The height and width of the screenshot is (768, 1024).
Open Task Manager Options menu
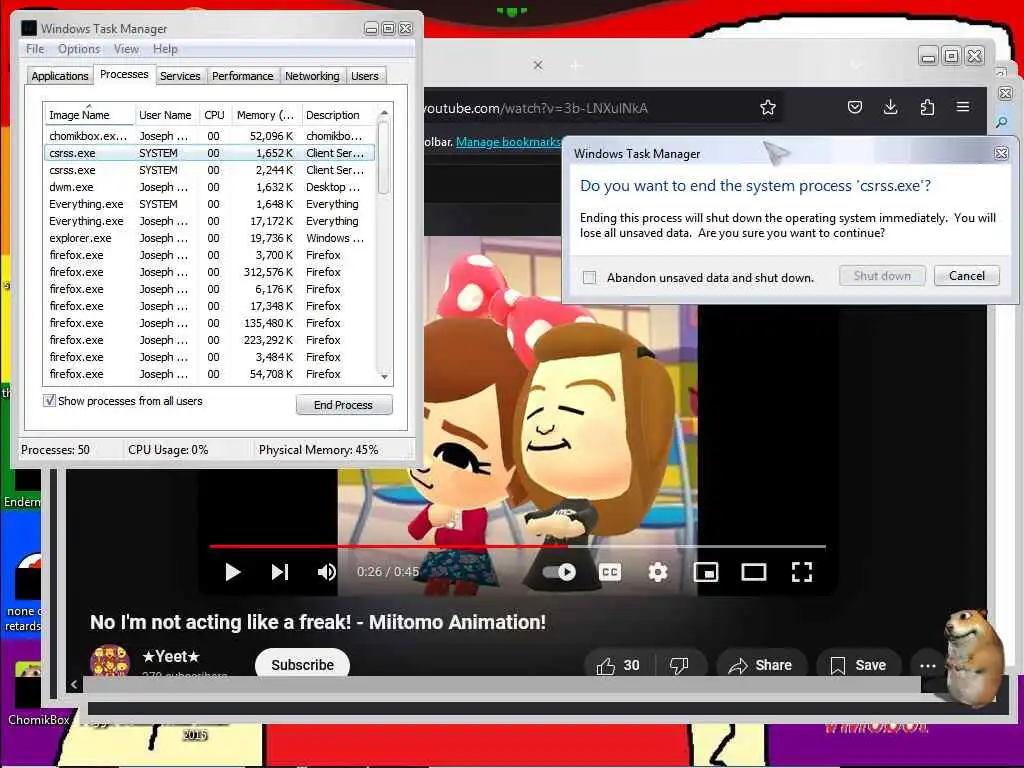pyautogui.click(x=79, y=49)
